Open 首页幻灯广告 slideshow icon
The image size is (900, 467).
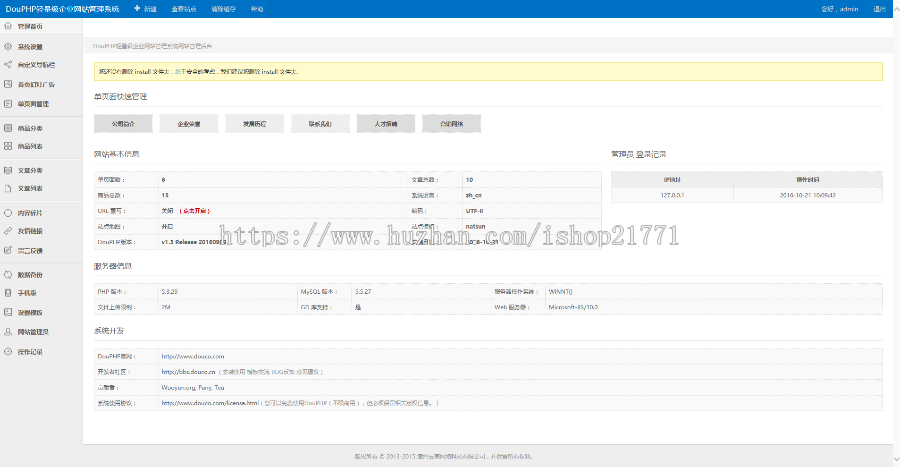[x=9, y=84]
